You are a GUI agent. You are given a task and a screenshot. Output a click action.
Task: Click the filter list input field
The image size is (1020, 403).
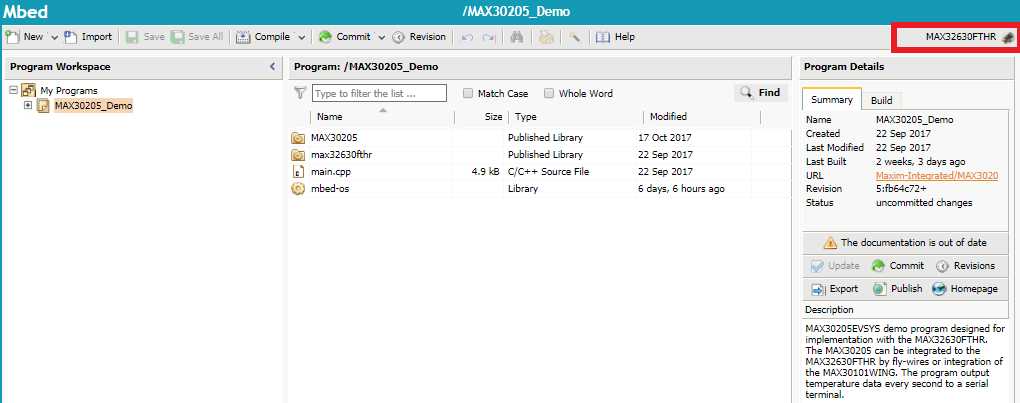pyautogui.click(x=379, y=93)
